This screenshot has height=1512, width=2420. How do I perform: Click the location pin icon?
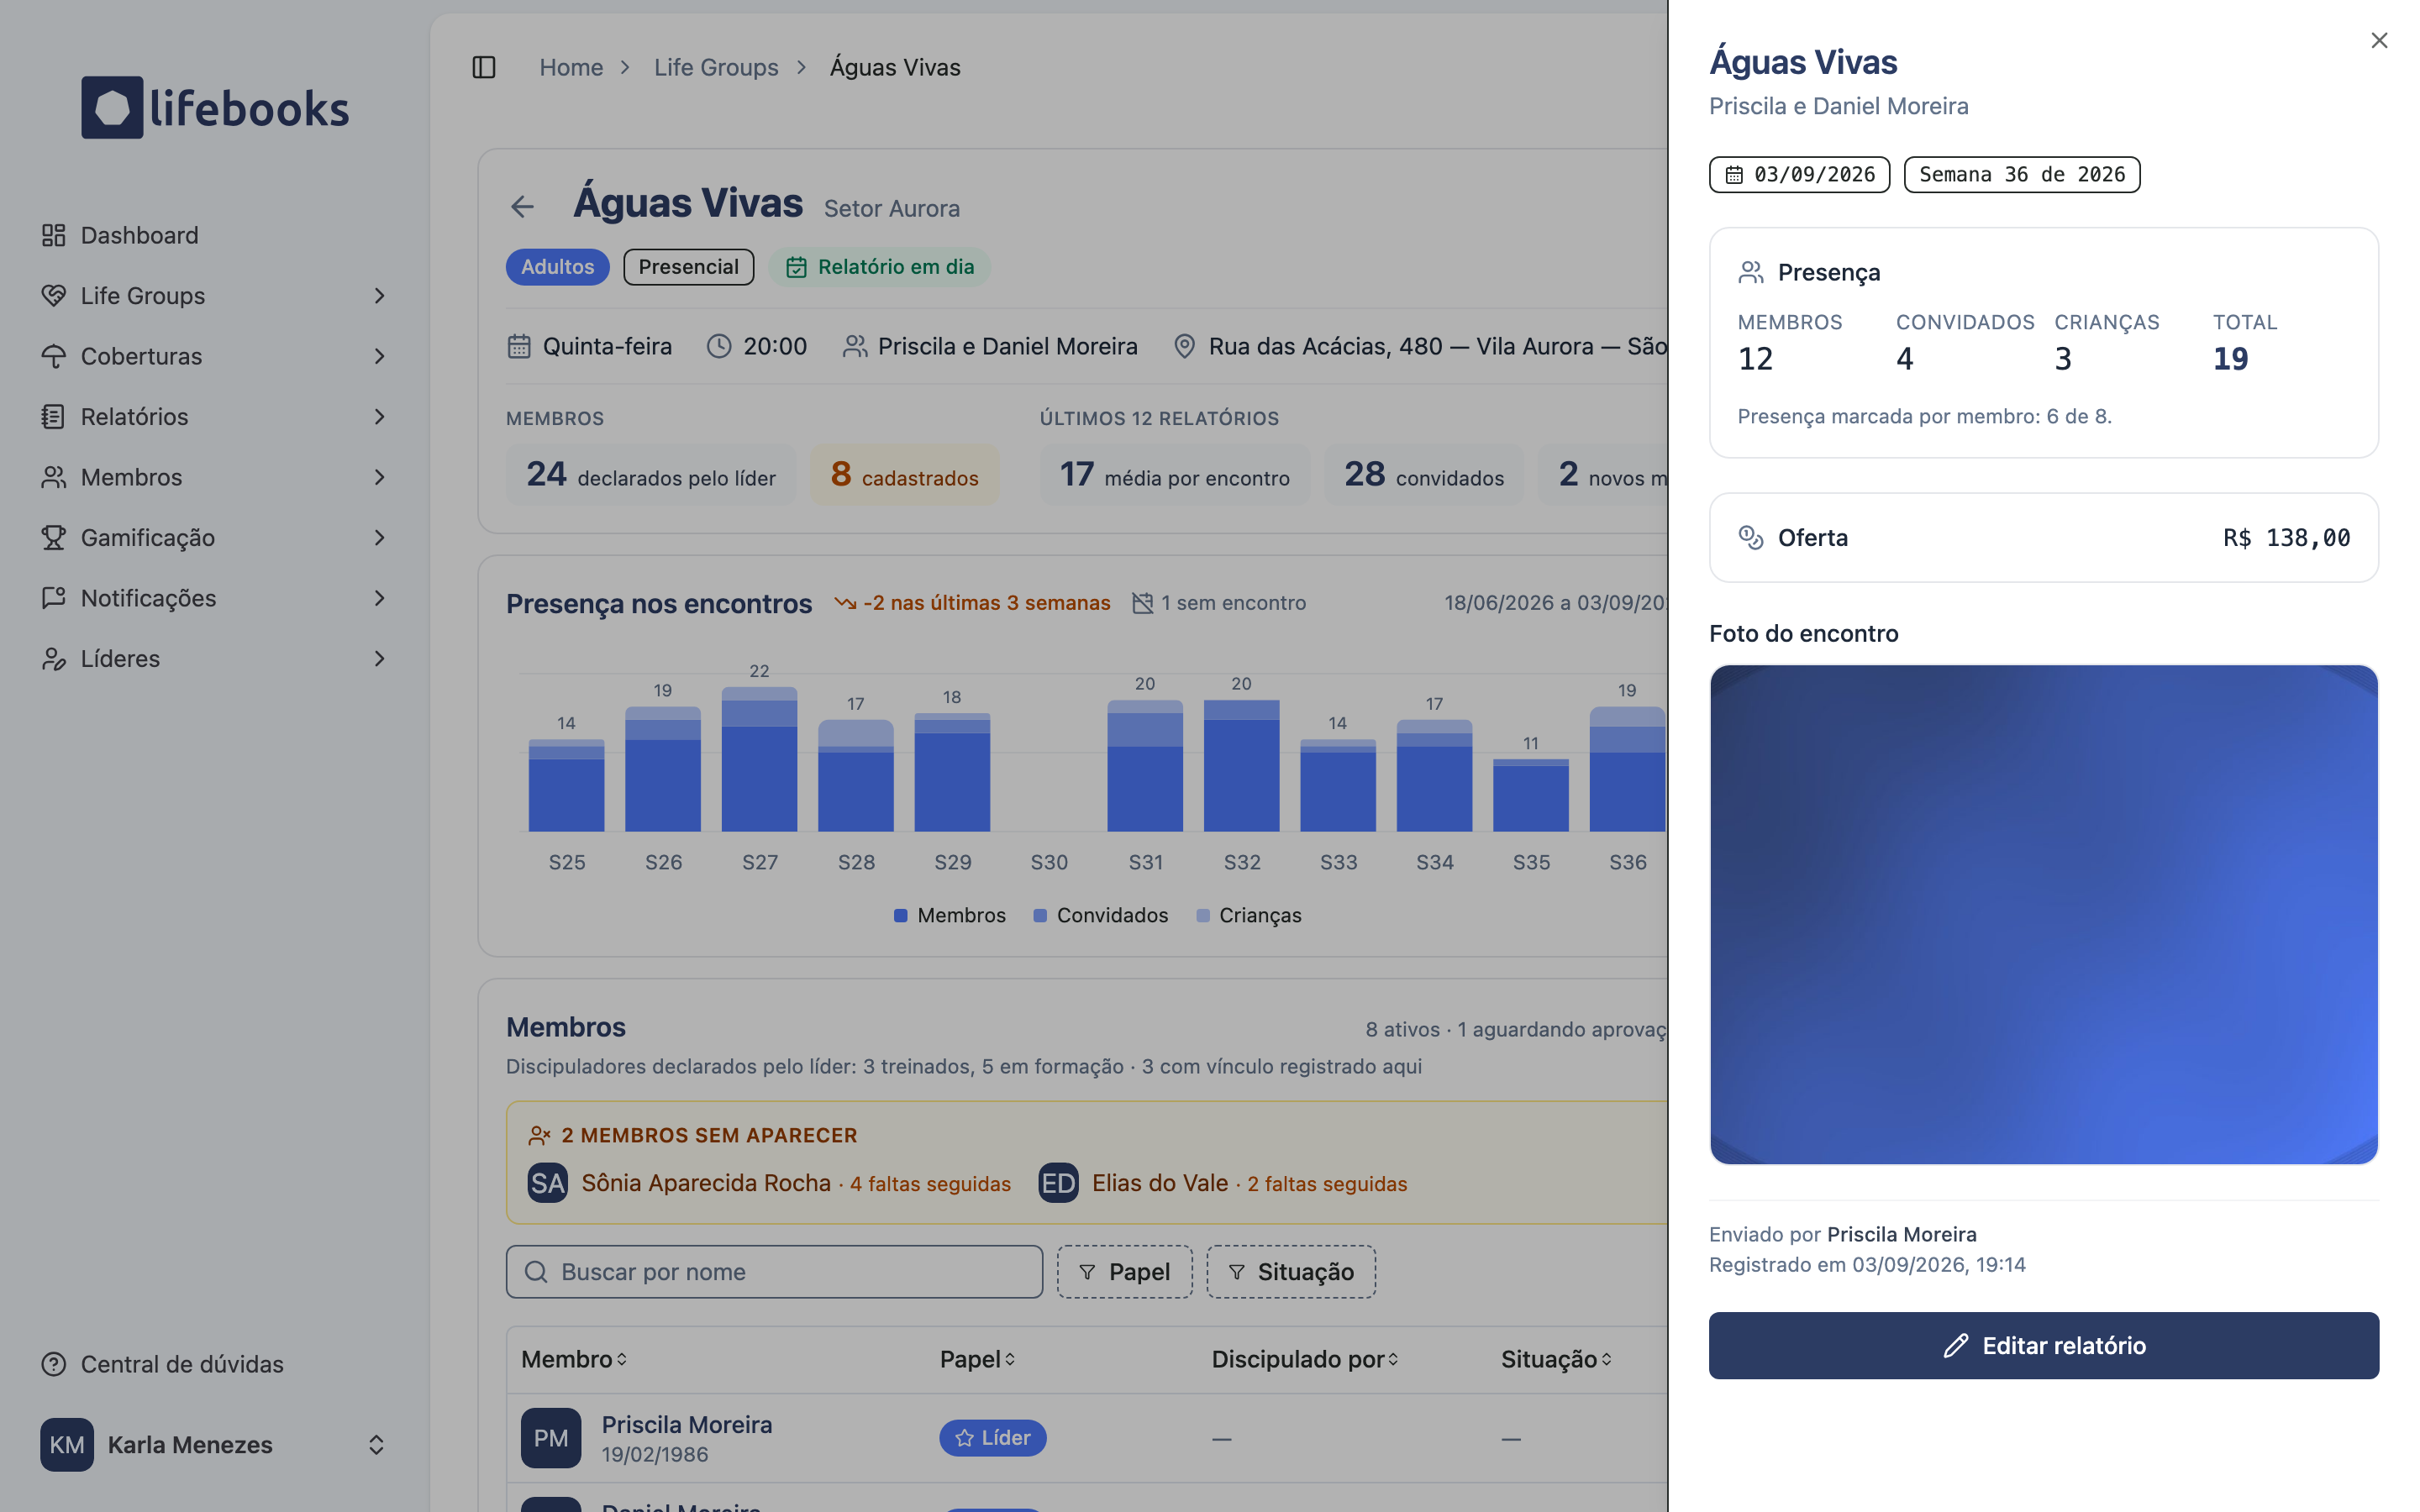(1184, 346)
